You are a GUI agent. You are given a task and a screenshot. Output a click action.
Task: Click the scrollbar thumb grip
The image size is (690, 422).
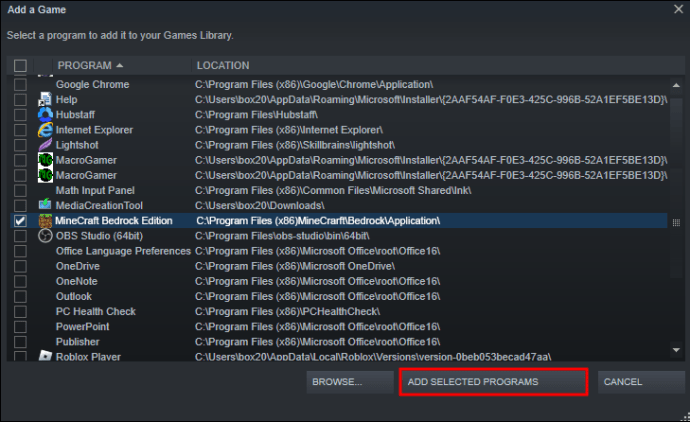tap(676, 223)
